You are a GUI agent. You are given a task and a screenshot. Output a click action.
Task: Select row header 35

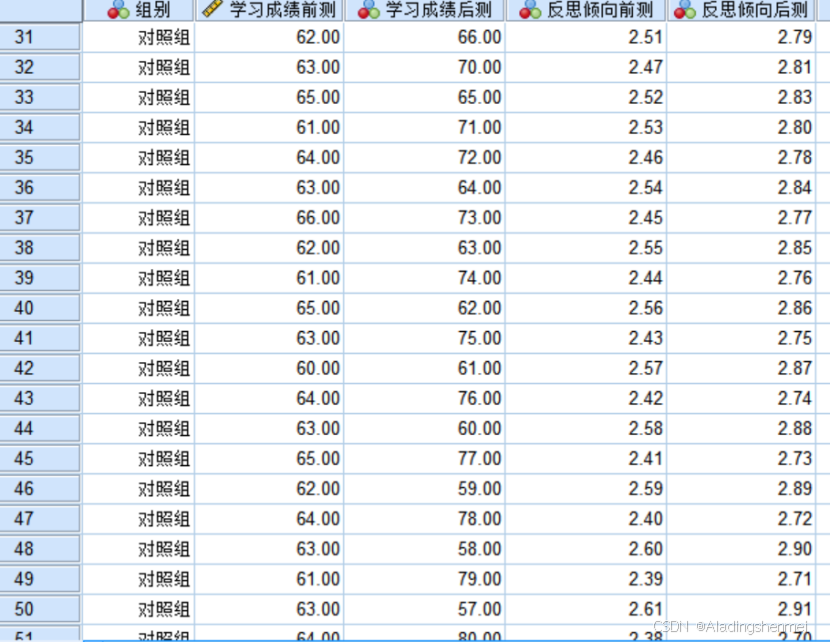click(x=40, y=158)
